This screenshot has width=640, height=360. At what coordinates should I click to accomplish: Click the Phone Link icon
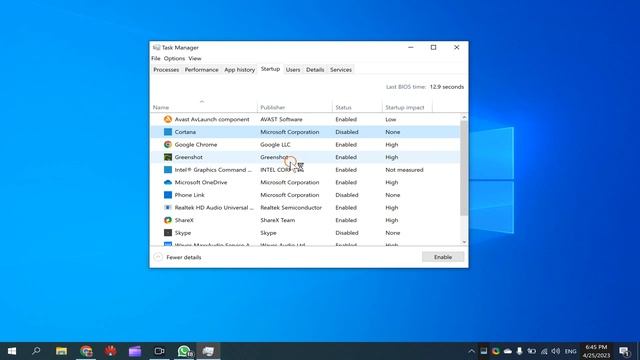tap(168, 195)
